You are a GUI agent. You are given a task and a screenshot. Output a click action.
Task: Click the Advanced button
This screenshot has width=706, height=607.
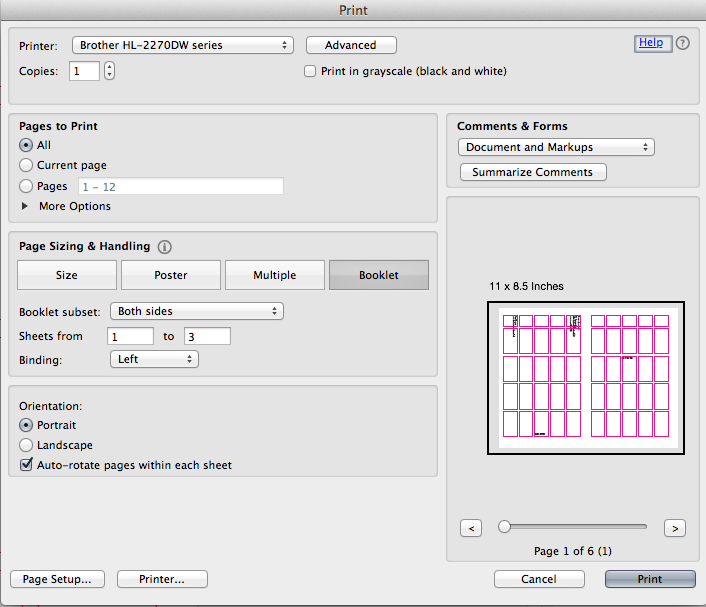click(351, 45)
